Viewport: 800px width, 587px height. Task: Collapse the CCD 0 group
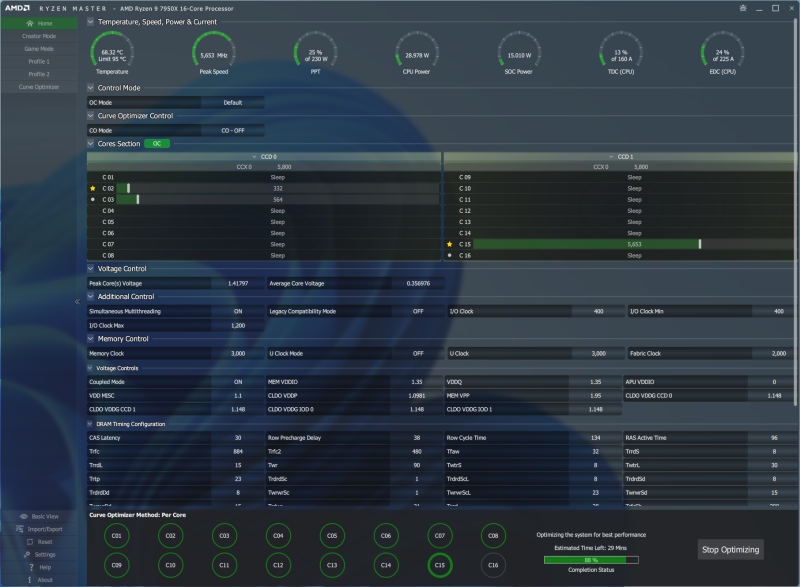click(254, 157)
